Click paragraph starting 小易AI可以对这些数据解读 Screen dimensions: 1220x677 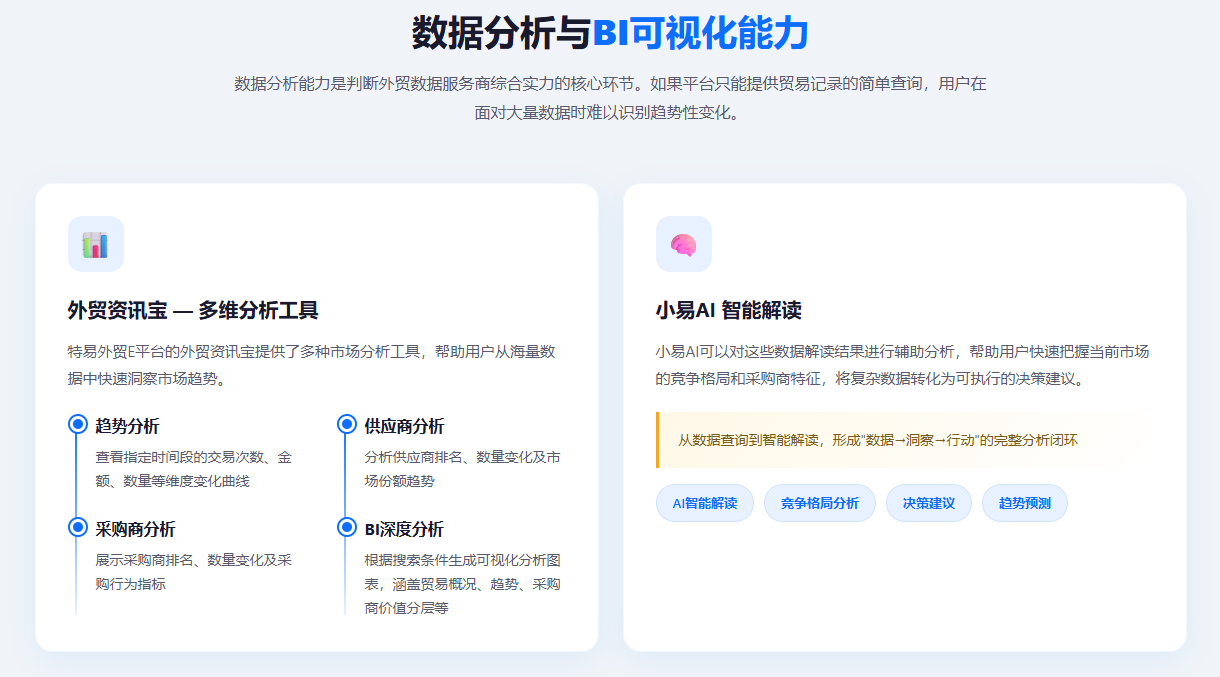tap(902, 365)
